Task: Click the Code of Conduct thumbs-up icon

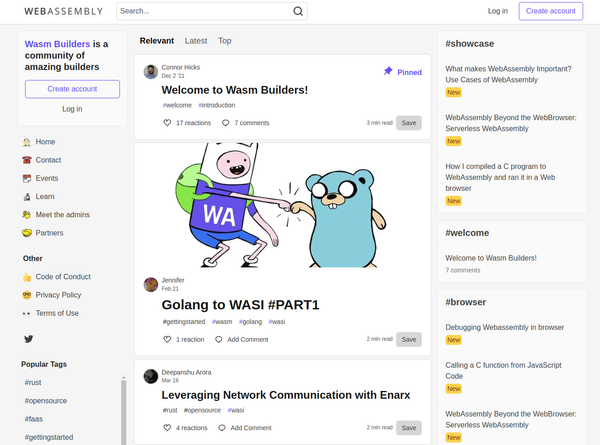Action: click(27, 277)
